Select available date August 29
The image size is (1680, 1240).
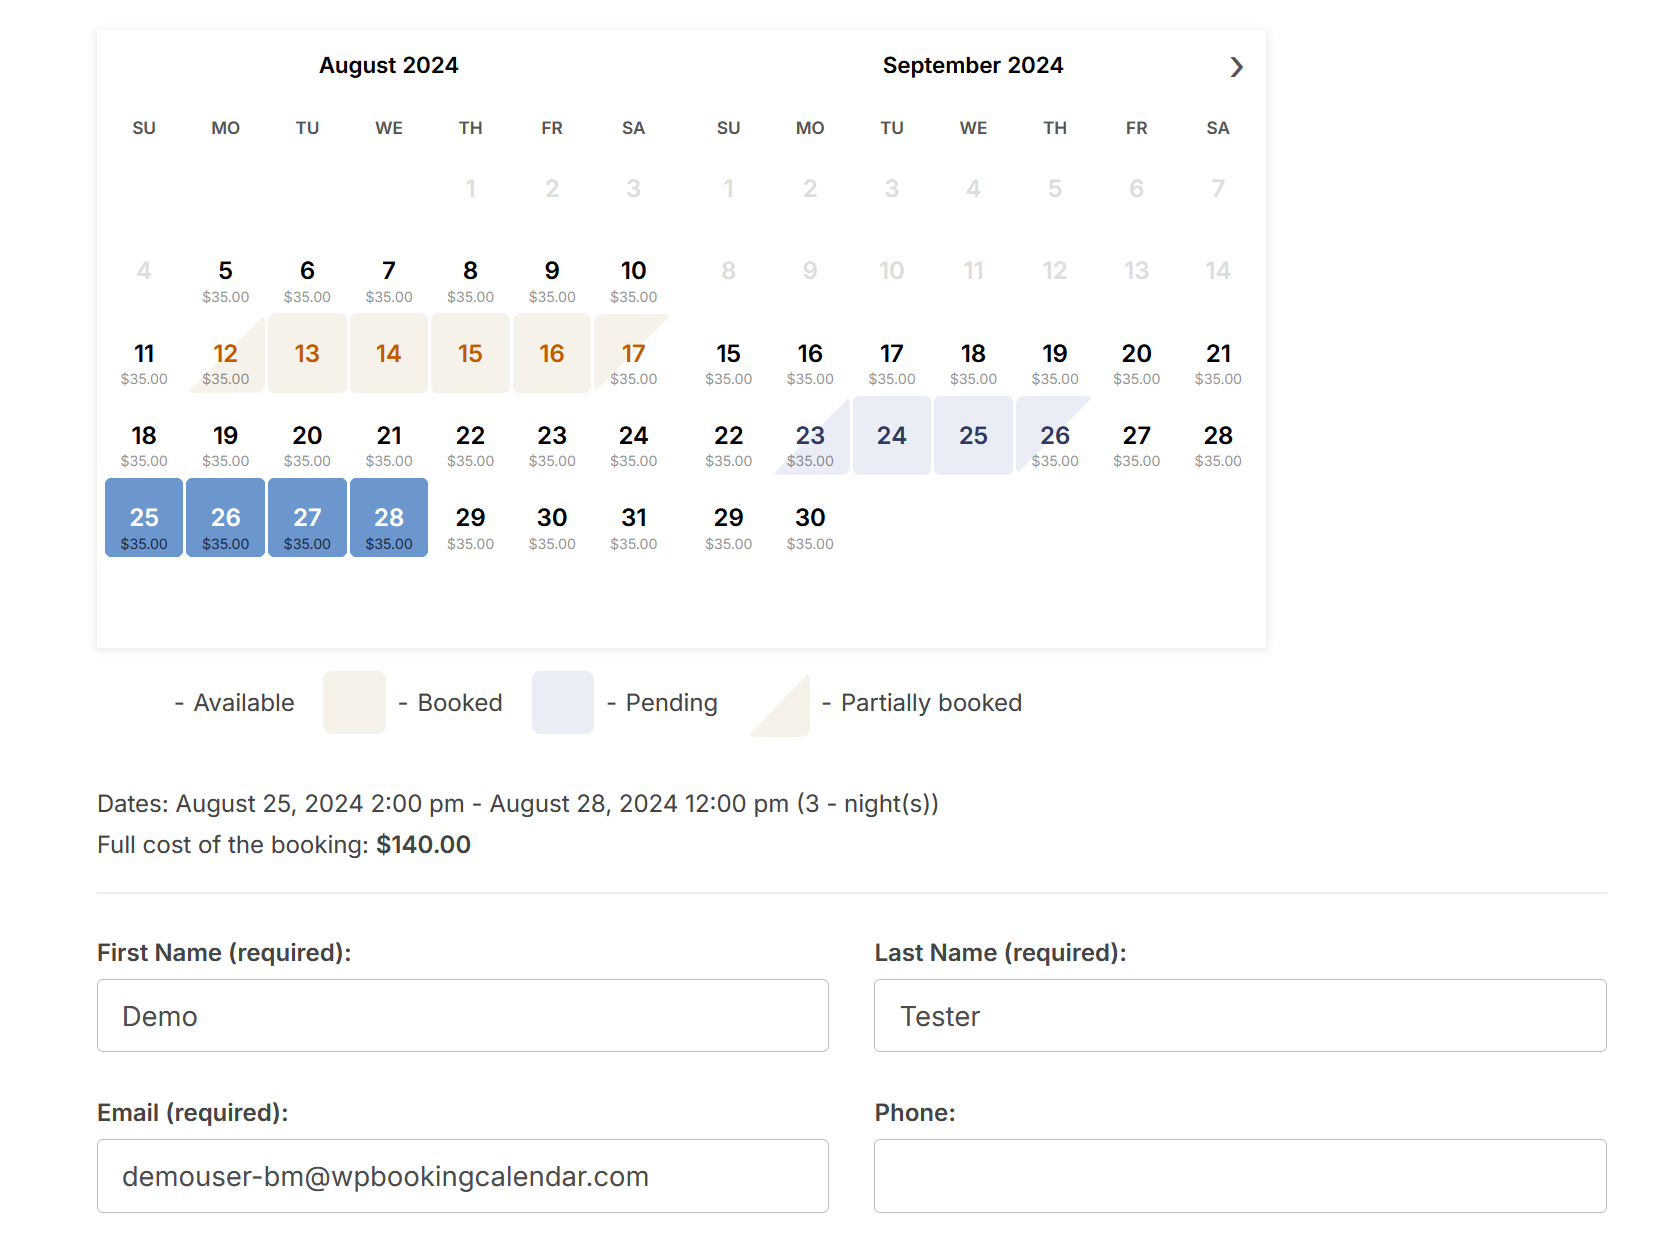pos(470,527)
